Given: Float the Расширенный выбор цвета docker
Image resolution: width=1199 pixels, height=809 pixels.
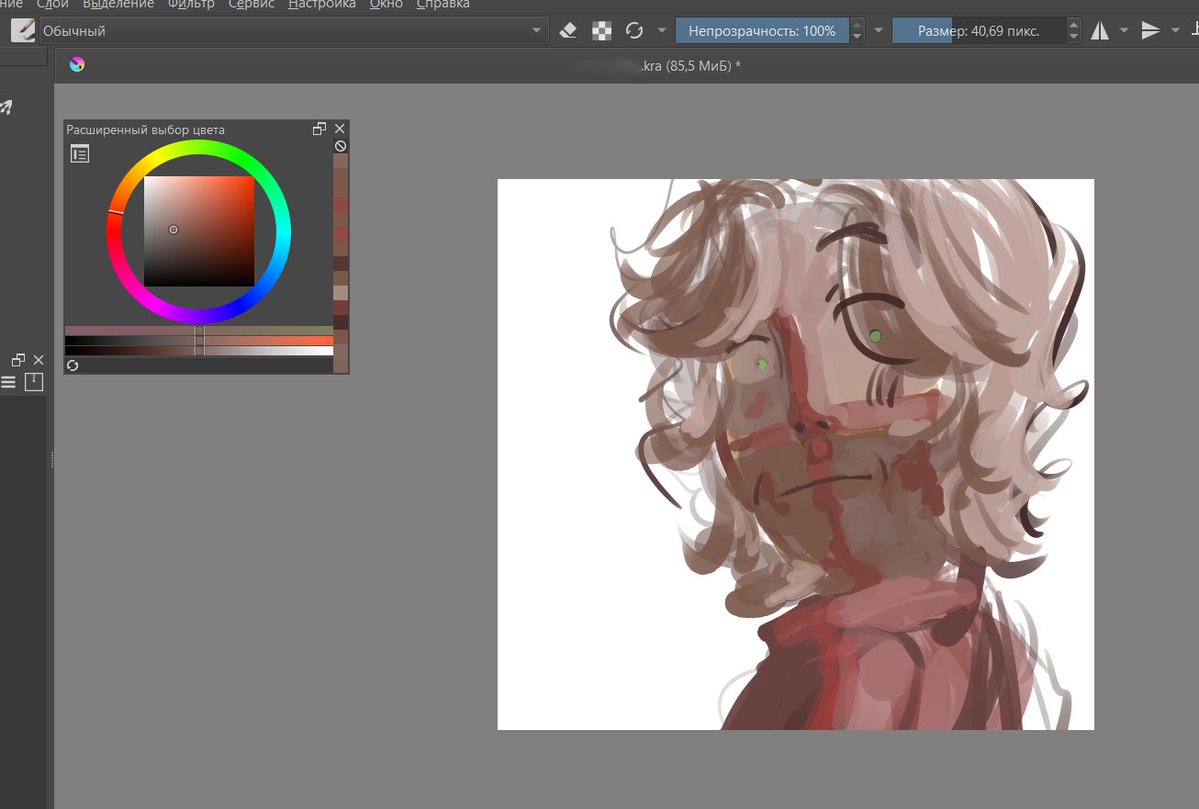Looking at the screenshot, I should (320, 128).
